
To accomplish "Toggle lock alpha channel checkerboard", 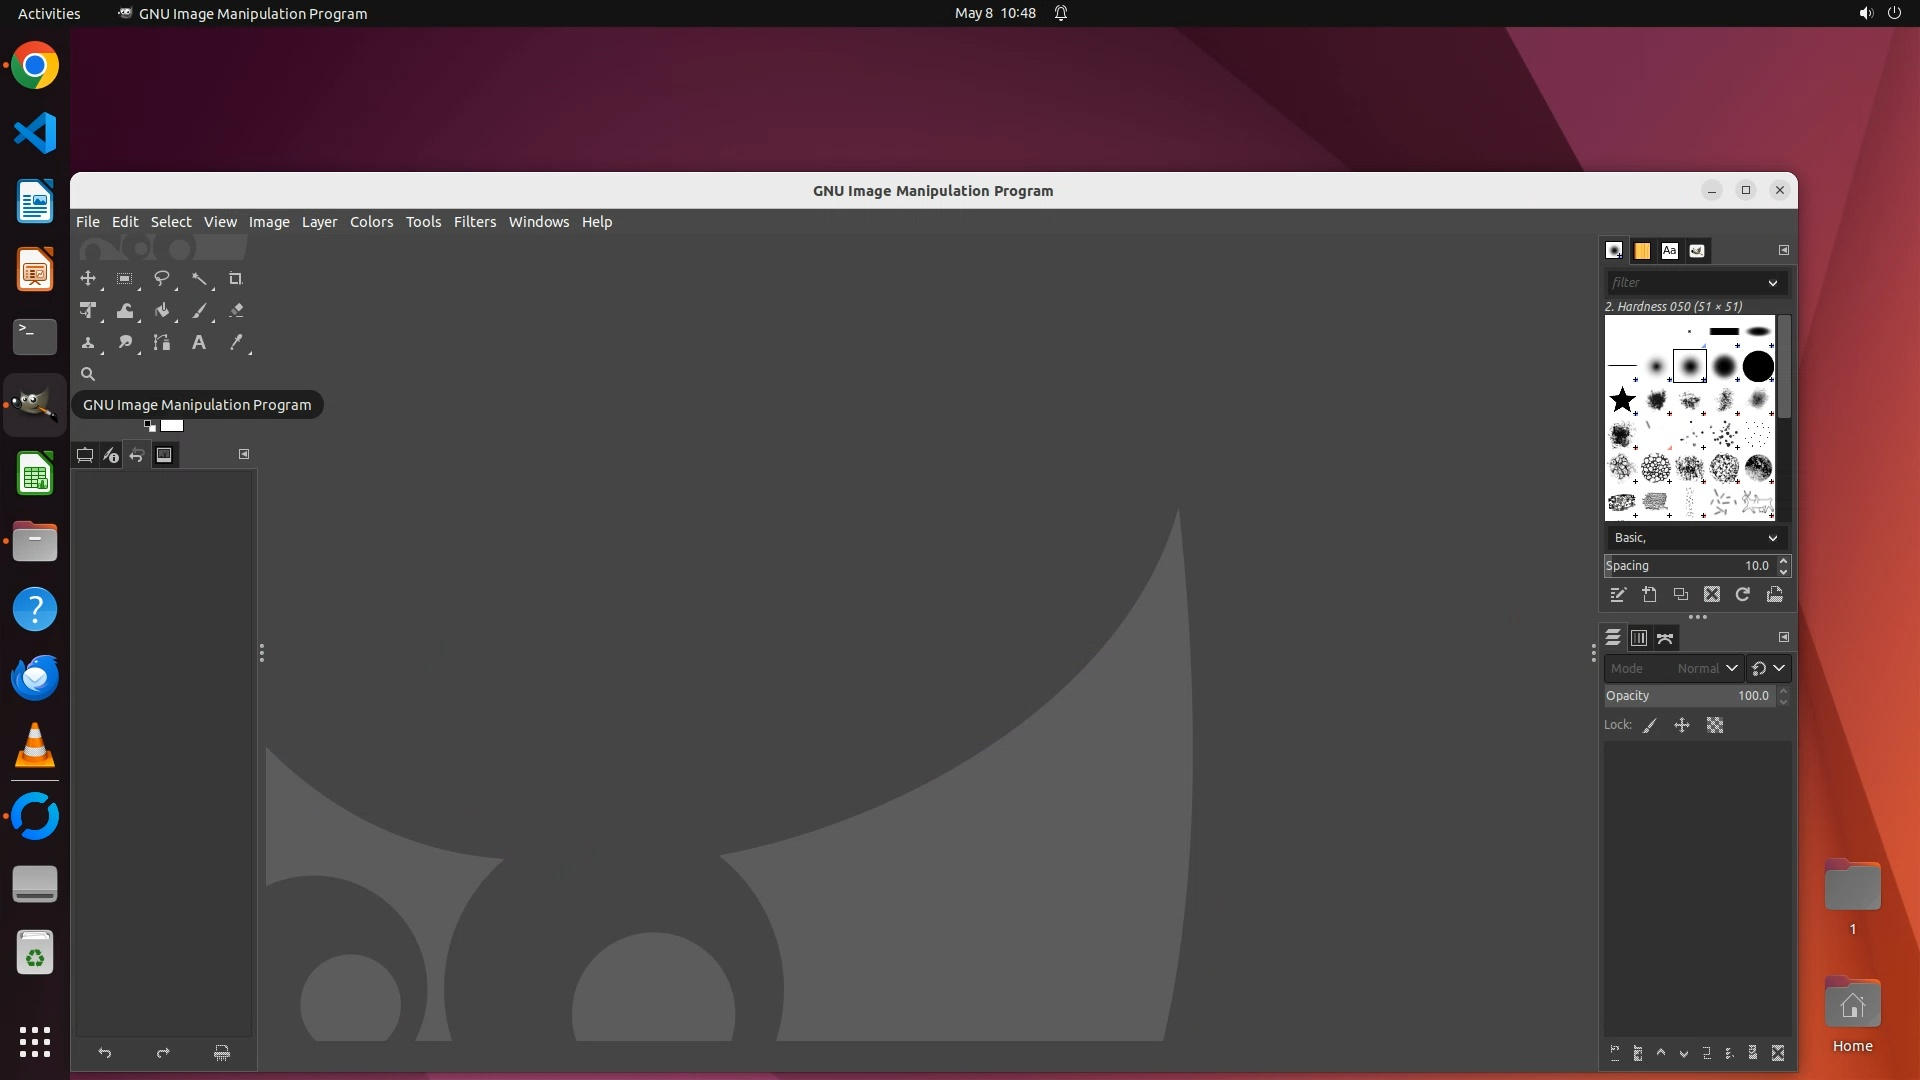I will 1715,726.
